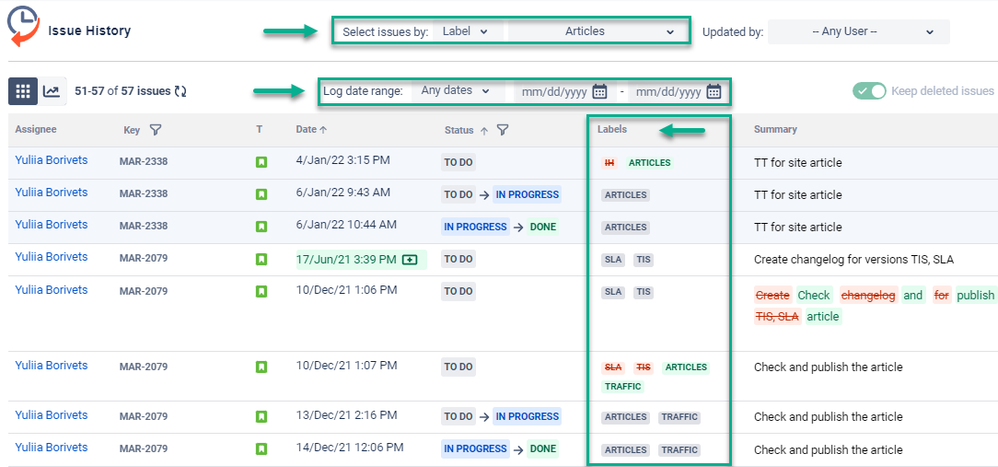Click summary 'Create changelog for versions TIS, SLA'
This screenshot has width=998, height=467.
[x=854, y=260]
